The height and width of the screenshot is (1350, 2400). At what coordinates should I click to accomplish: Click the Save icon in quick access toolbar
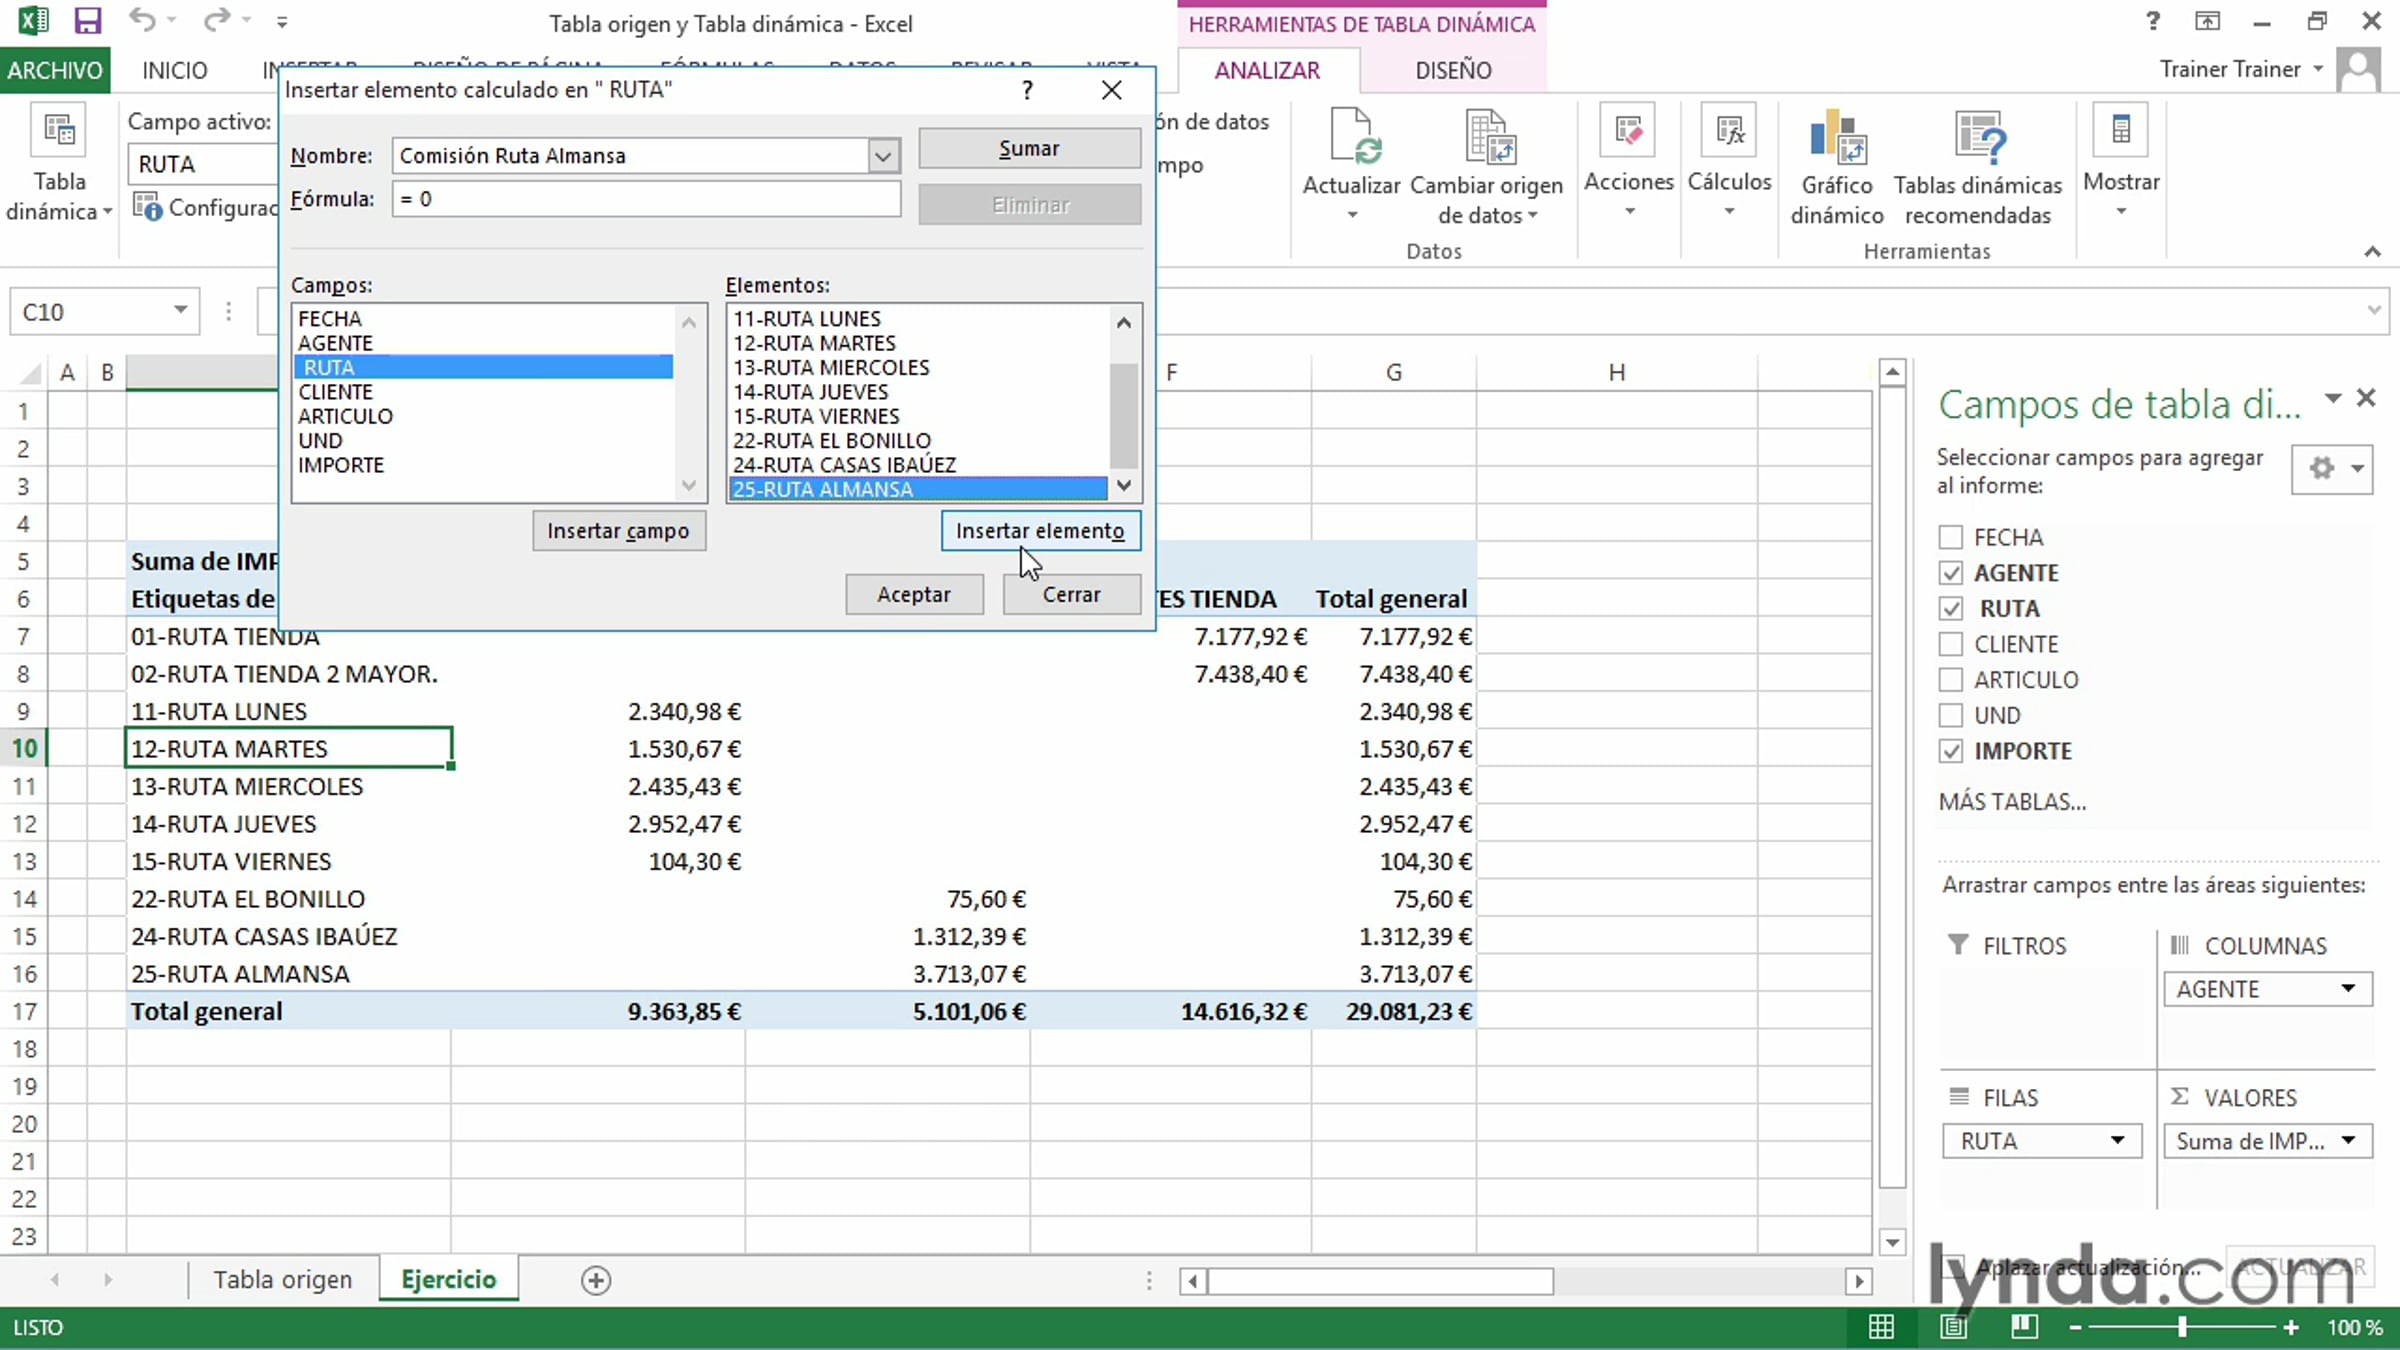pyautogui.click(x=88, y=21)
